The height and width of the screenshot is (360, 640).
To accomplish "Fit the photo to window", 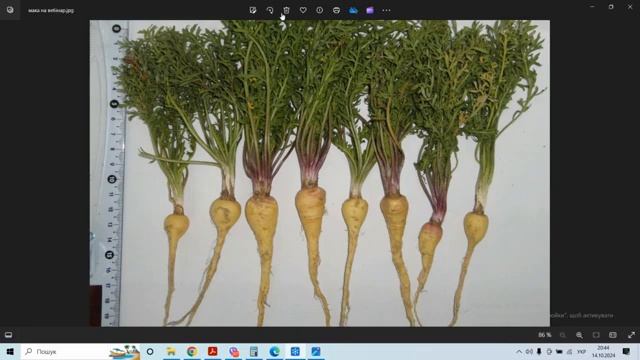I will click(x=596, y=335).
